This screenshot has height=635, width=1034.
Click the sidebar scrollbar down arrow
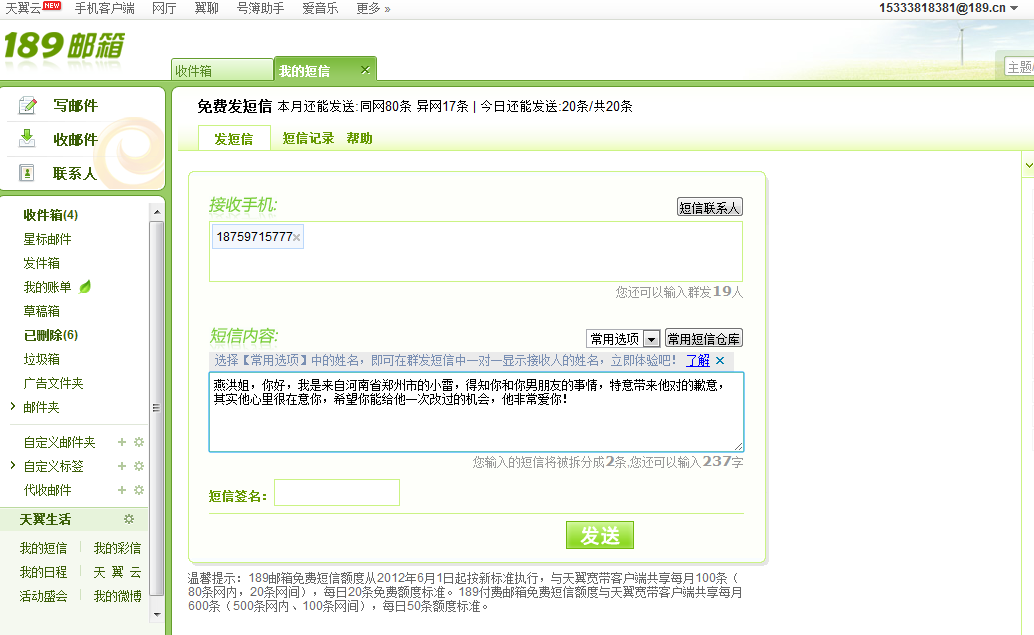click(x=156, y=615)
